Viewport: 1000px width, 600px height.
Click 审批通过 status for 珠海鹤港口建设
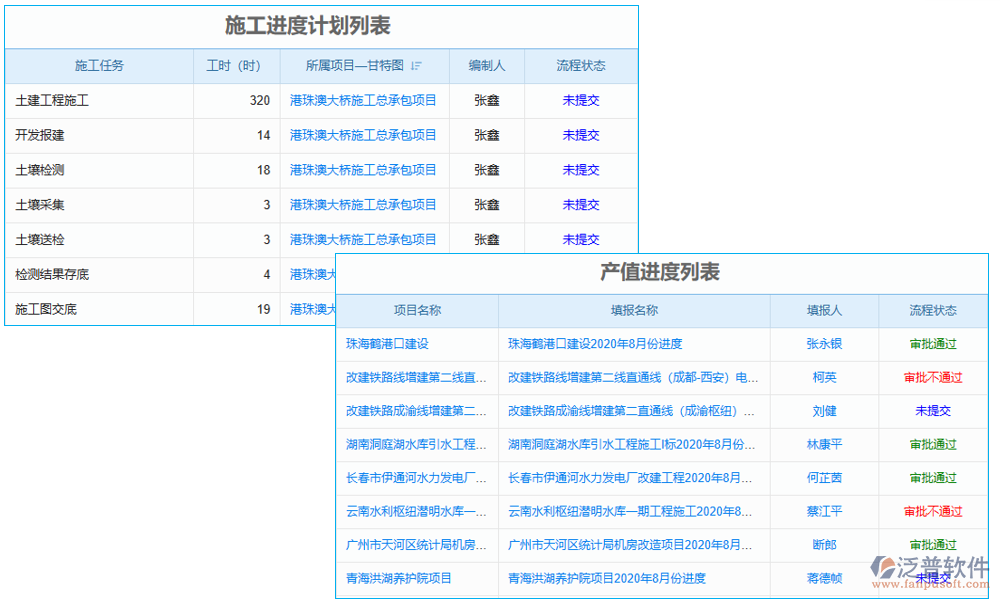pos(933,344)
